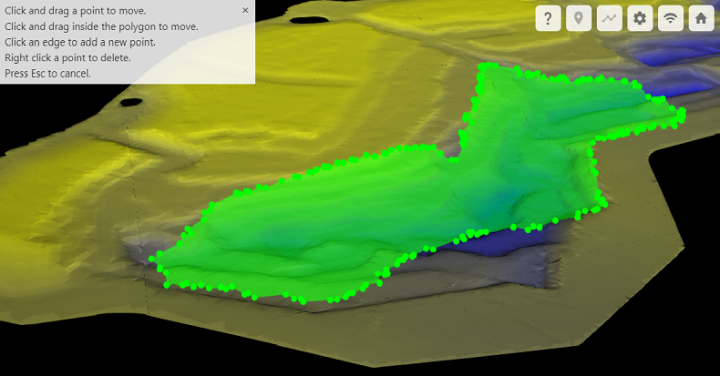Select the location pin marker tool
This screenshot has width=720, height=376.
pyautogui.click(x=579, y=18)
